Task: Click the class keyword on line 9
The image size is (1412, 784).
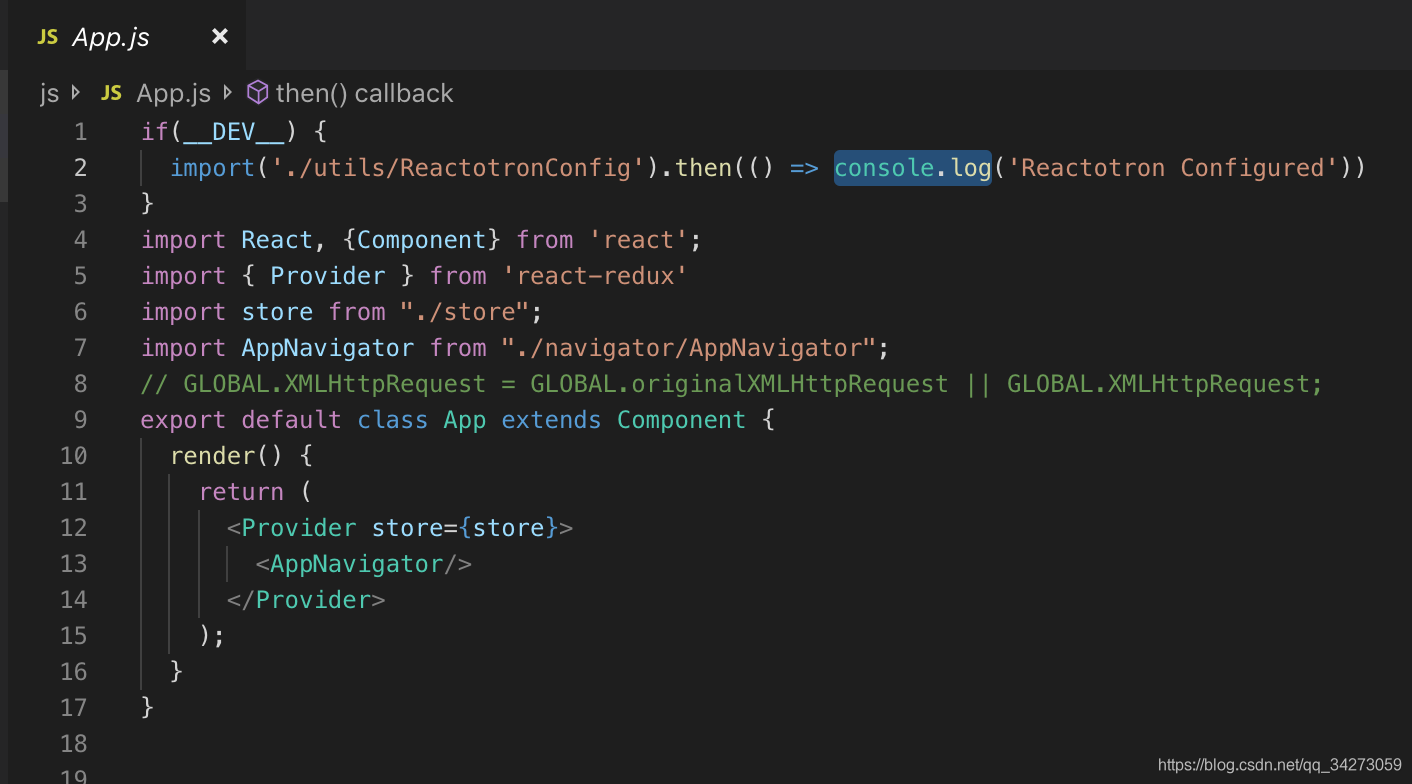Action: pos(393,420)
